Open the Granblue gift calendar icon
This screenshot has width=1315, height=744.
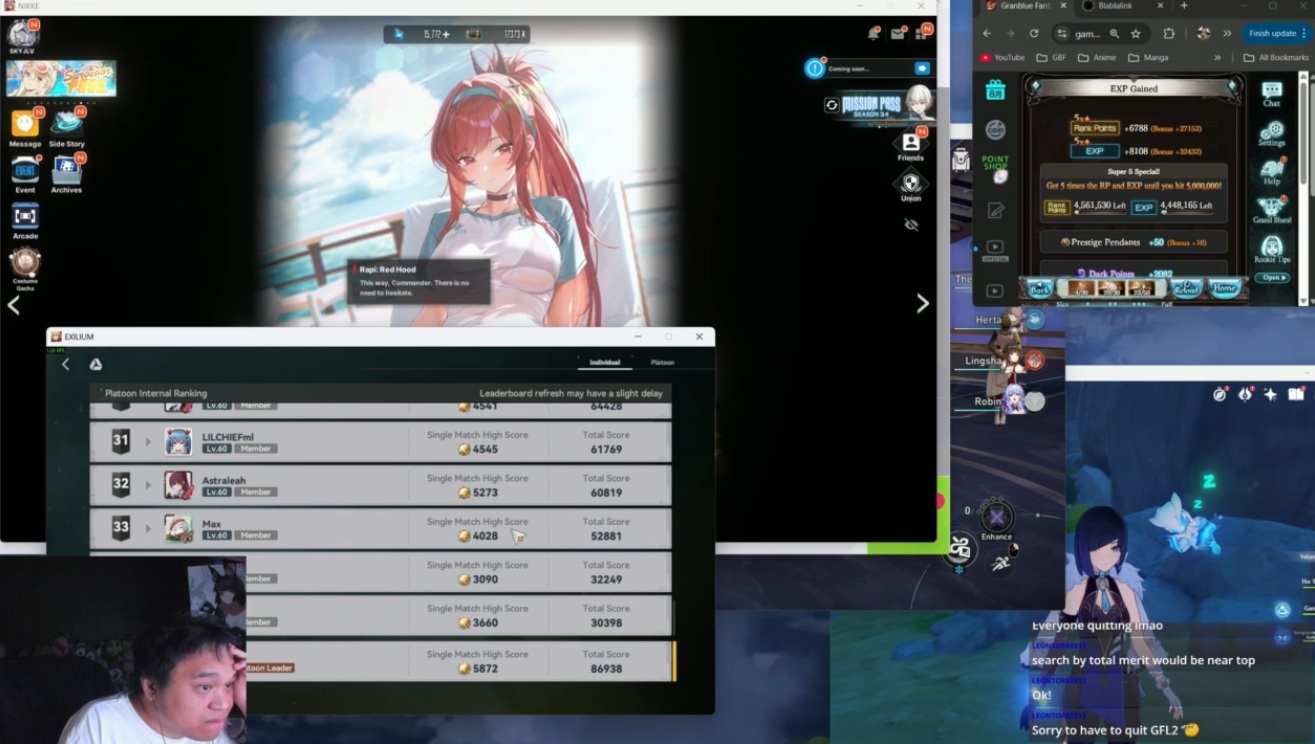(995, 91)
